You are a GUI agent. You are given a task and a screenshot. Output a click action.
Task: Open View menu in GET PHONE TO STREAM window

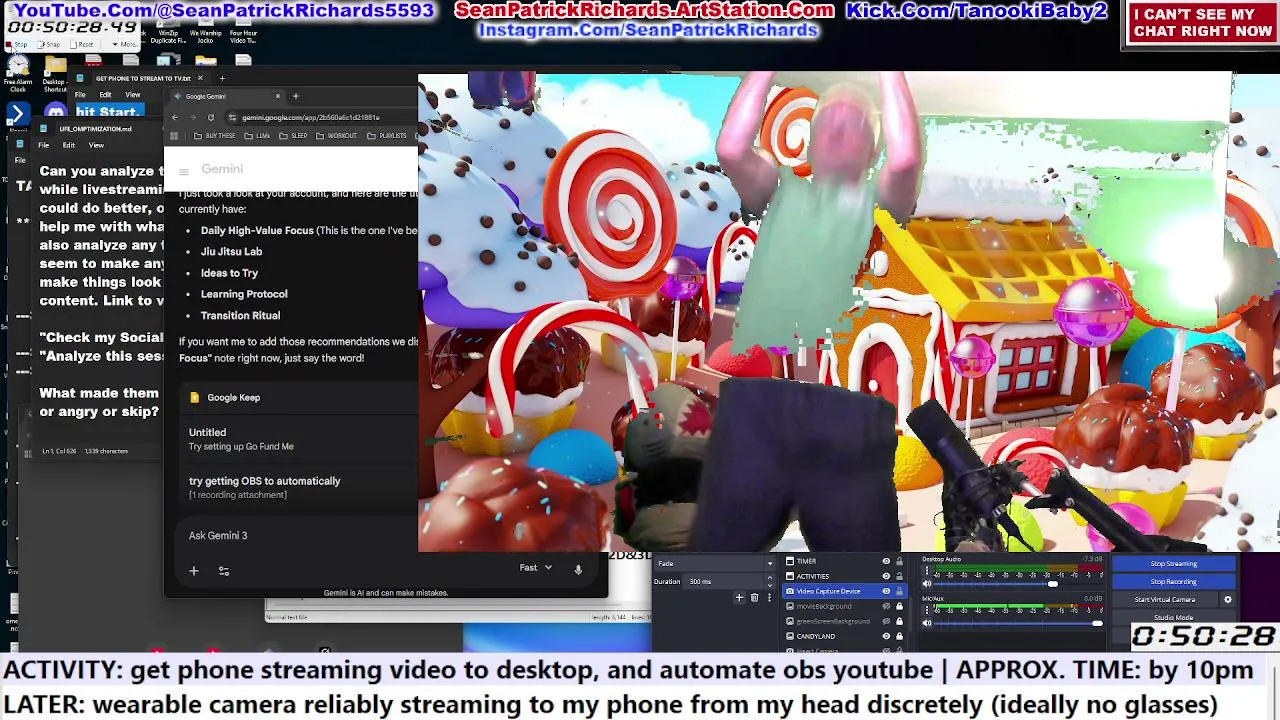133,94
